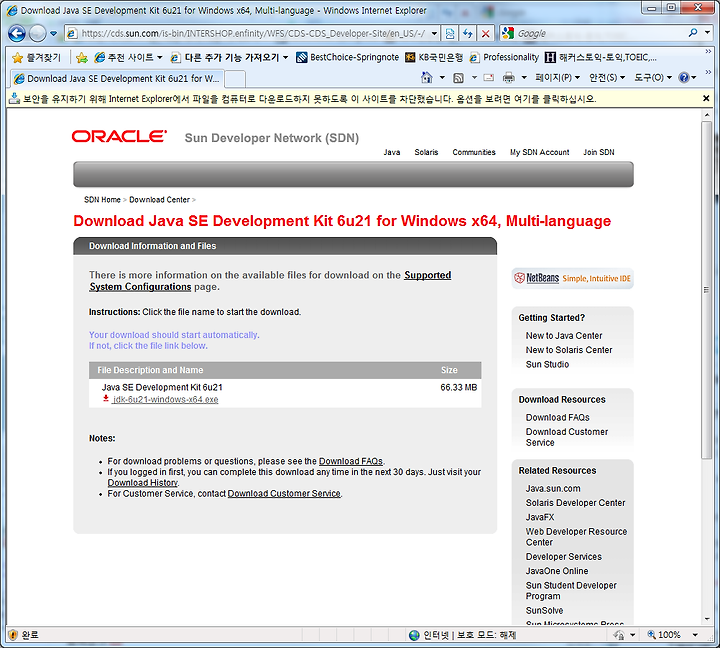Go to Download Center breadcrumb
The width and height of the screenshot is (720, 648).
(x=159, y=200)
